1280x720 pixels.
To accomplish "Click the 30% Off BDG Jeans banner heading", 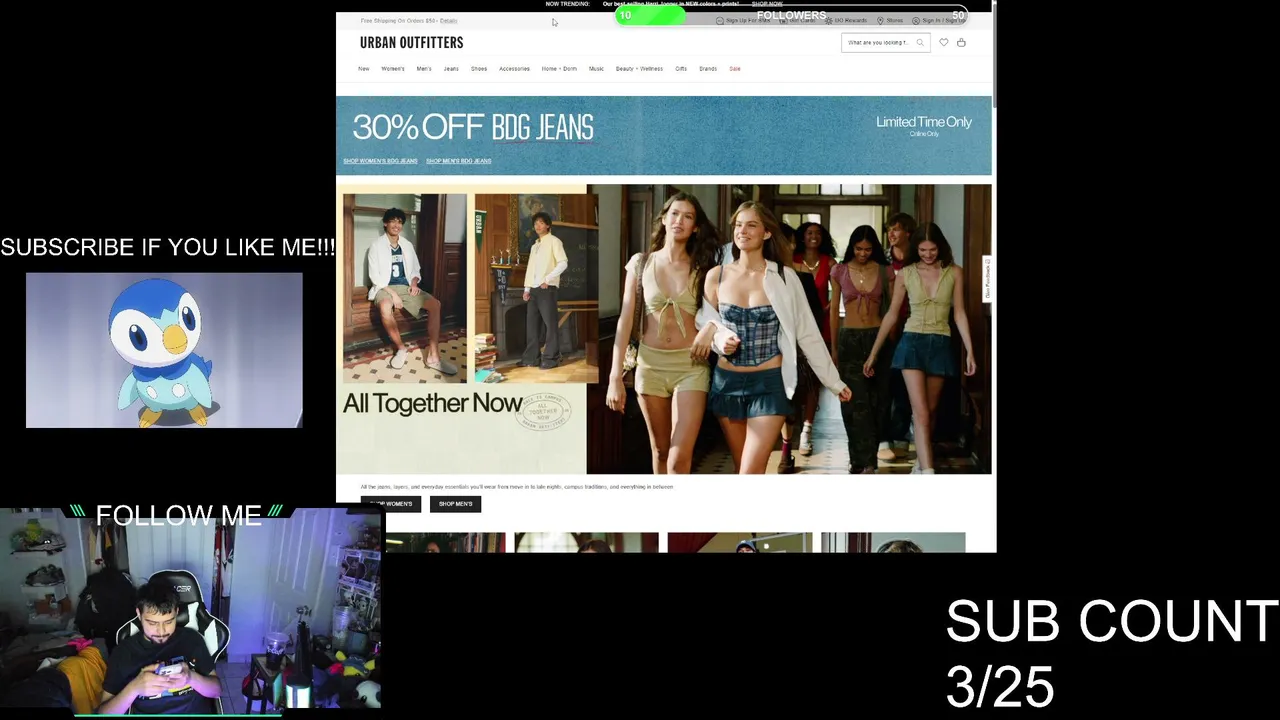I will [x=473, y=127].
